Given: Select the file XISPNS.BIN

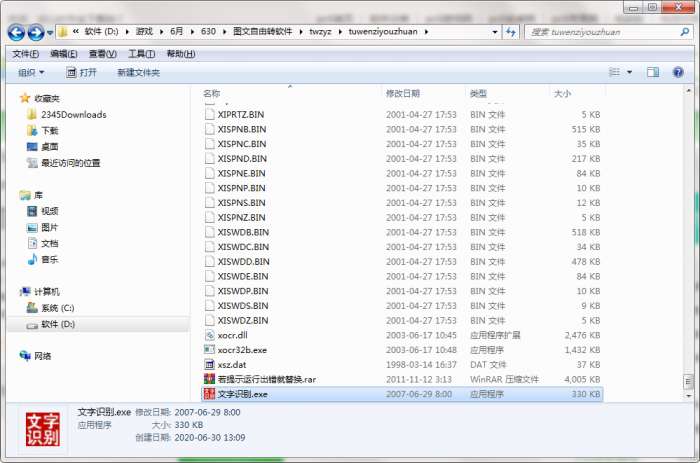Looking at the screenshot, I should (242, 203).
